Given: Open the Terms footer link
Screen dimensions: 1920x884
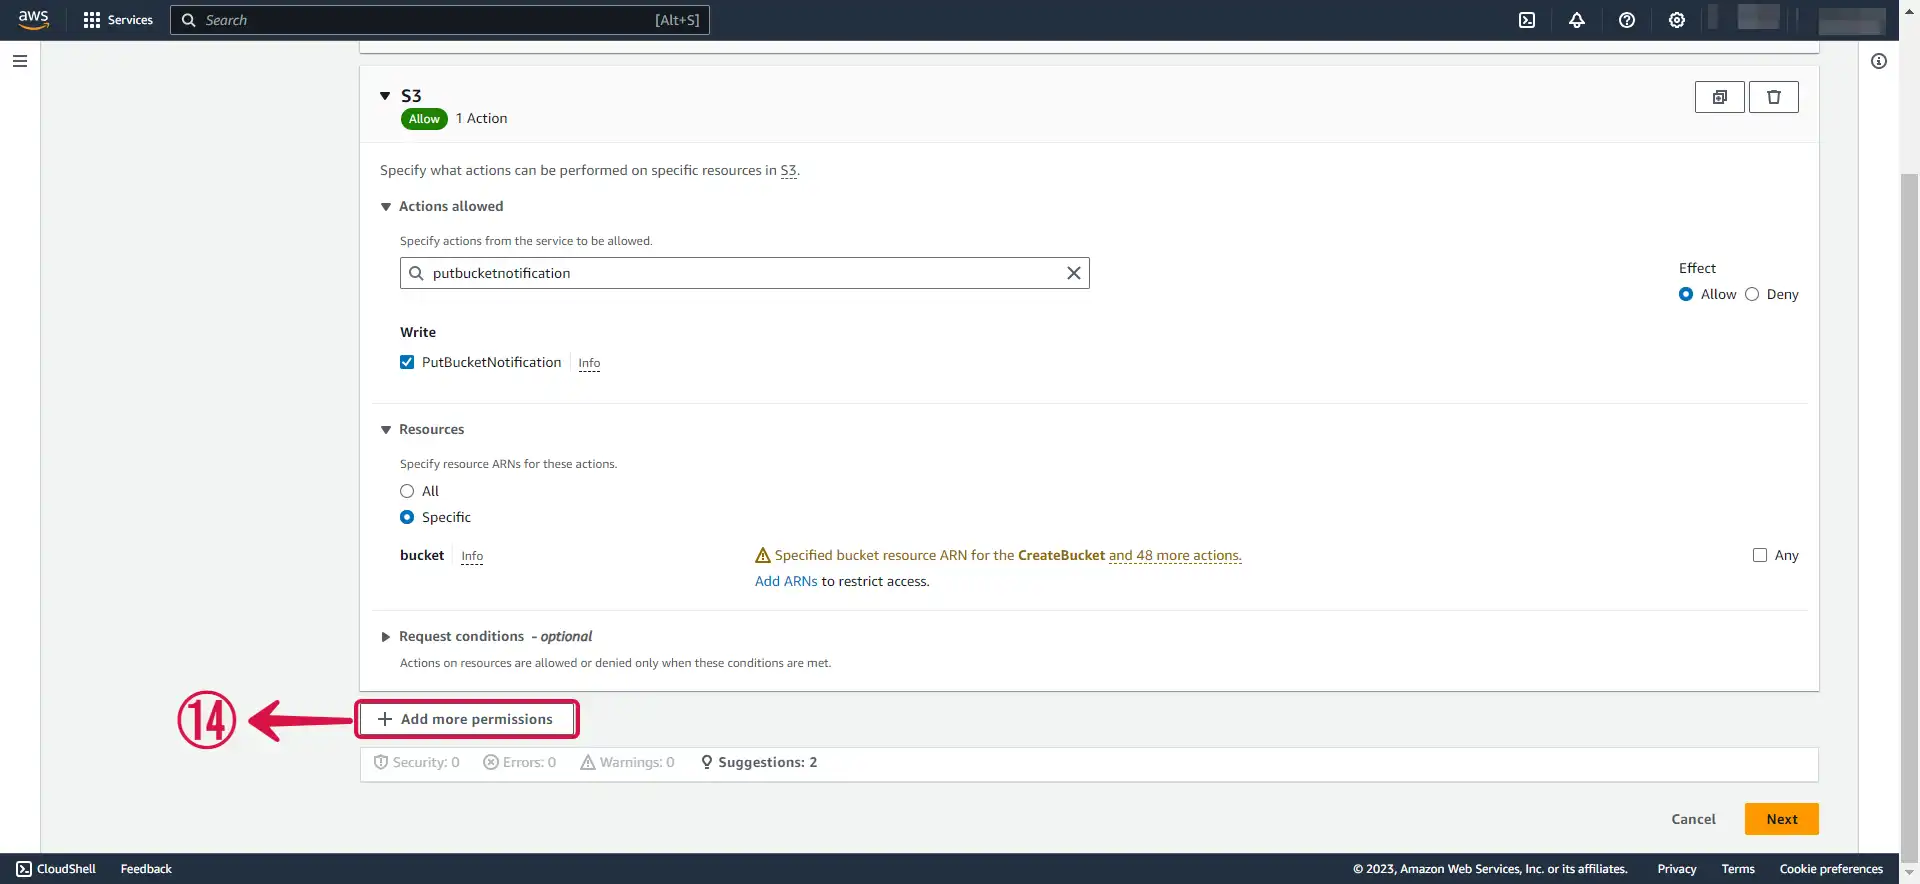Looking at the screenshot, I should [1738, 869].
